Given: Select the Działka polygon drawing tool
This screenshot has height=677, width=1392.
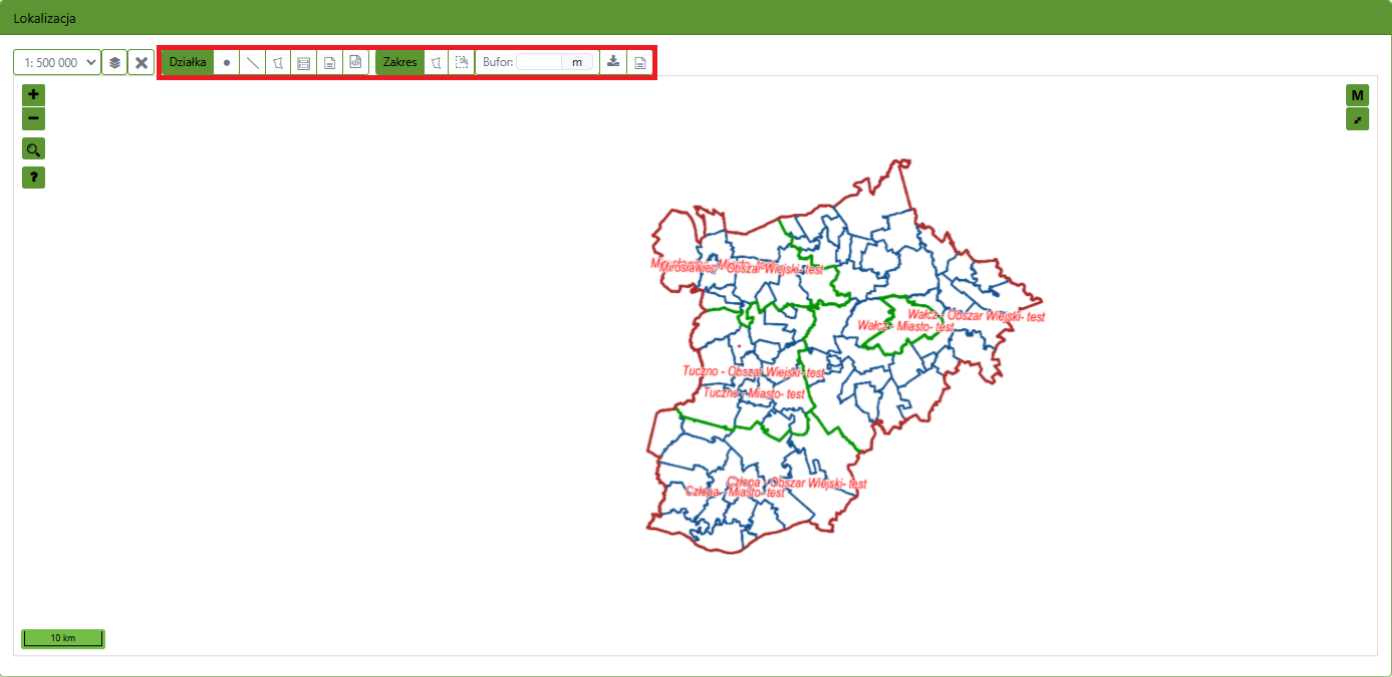Looking at the screenshot, I should tap(278, 62).
